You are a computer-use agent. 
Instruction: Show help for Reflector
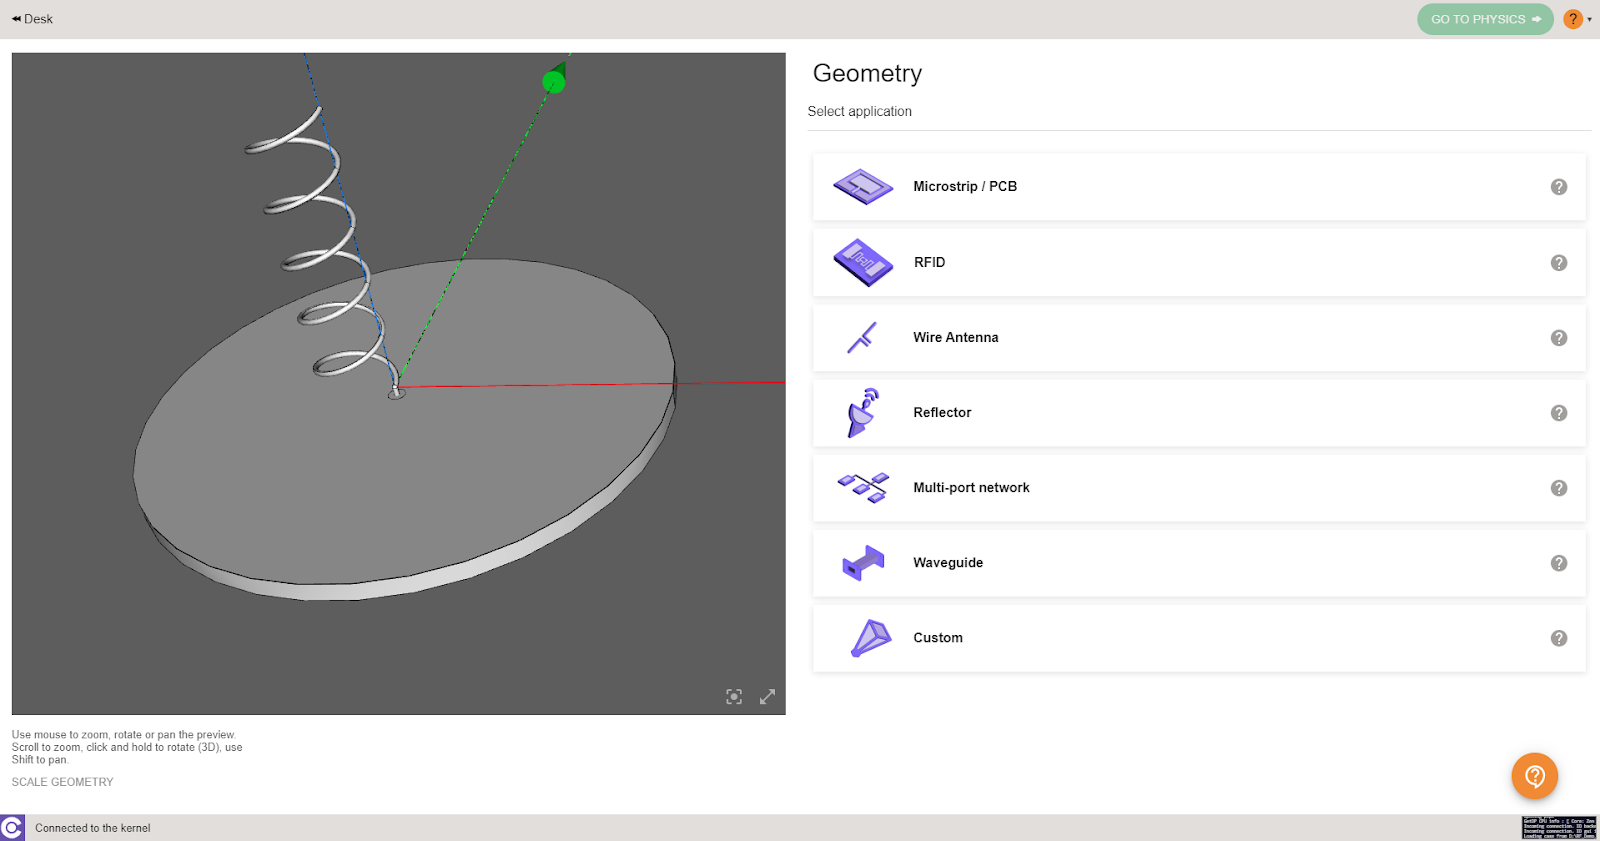tap(1559, 413)
